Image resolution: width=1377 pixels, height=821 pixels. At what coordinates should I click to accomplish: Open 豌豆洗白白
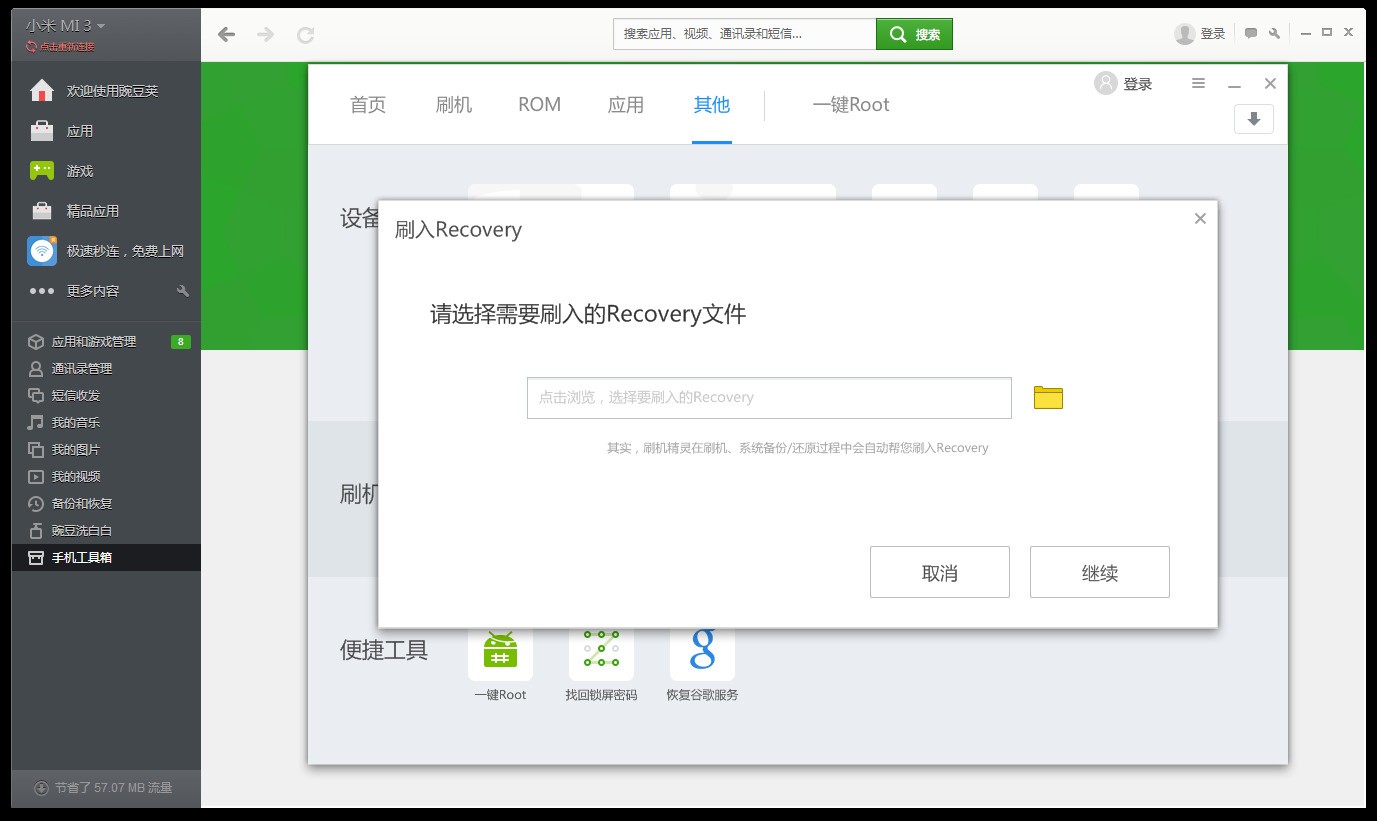pyautogui.click(x=106, y=531)
